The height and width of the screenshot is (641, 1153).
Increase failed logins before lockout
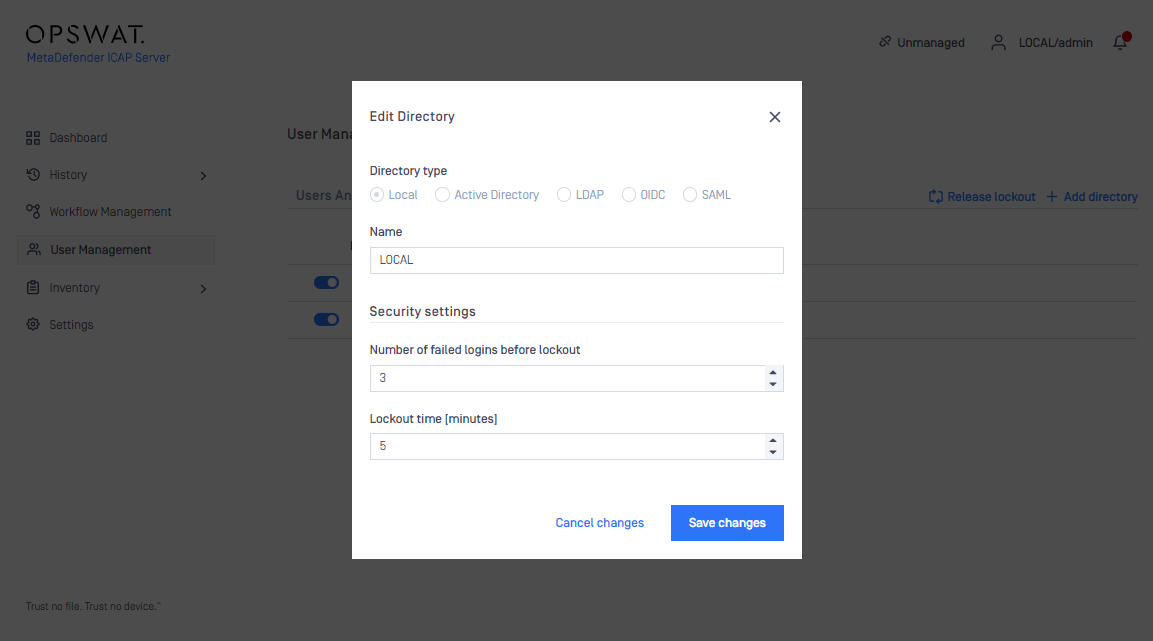click(773, 373)
